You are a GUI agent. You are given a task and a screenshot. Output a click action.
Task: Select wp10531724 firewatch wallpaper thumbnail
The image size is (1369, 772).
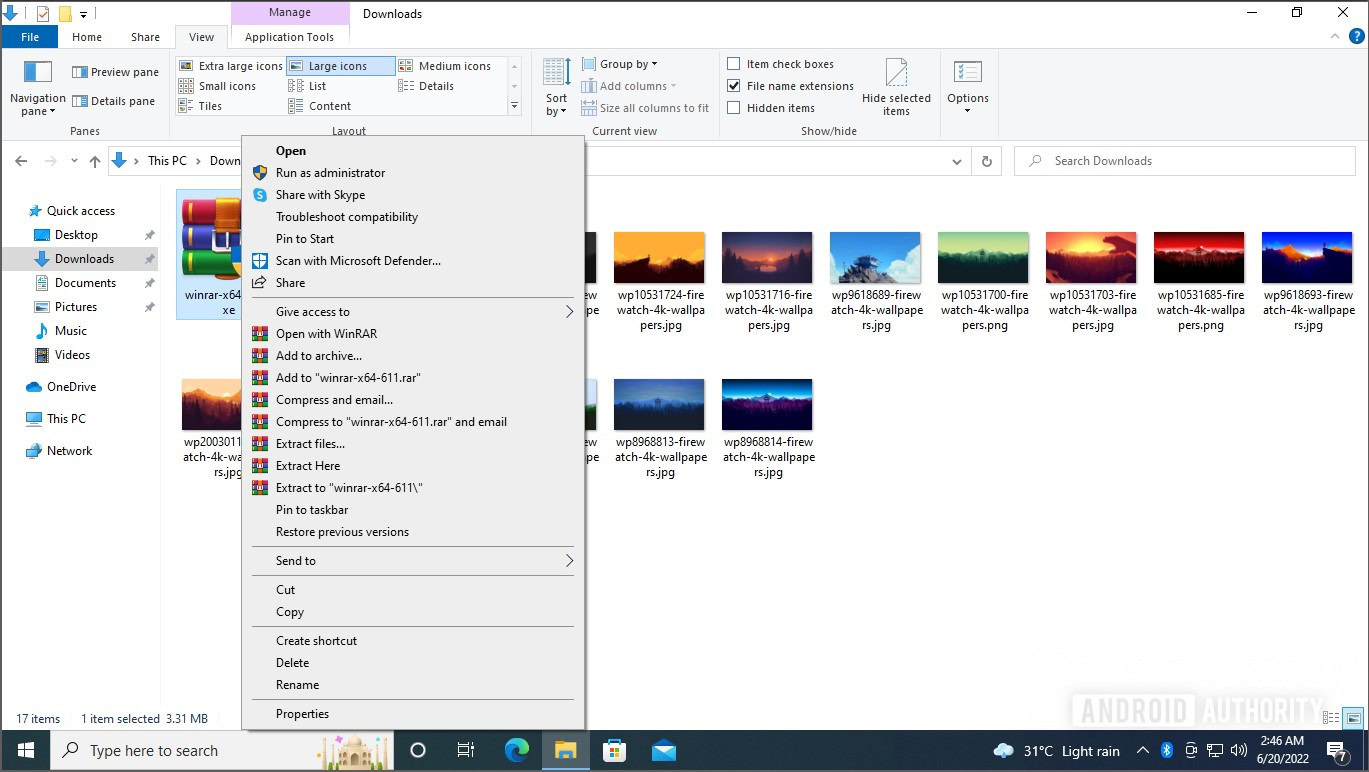pos(659,258)
